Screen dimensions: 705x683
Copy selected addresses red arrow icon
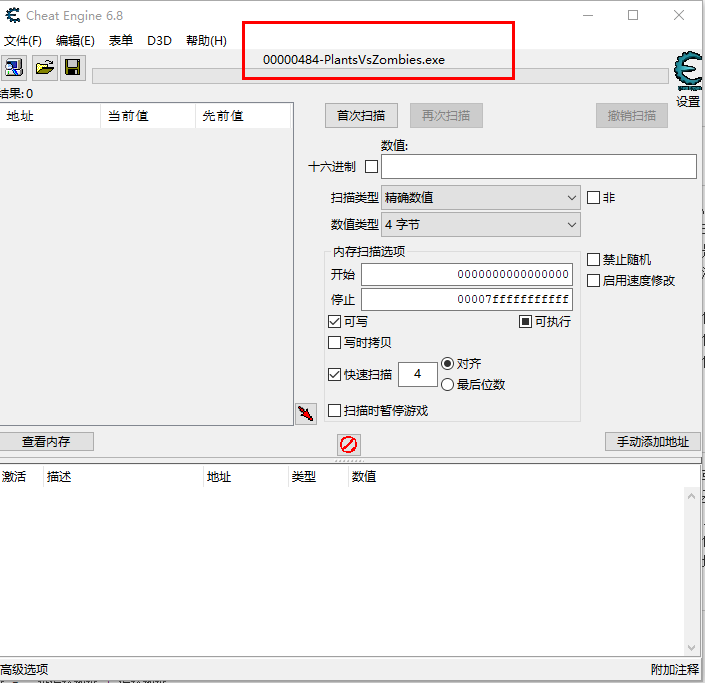click(306, 413)
